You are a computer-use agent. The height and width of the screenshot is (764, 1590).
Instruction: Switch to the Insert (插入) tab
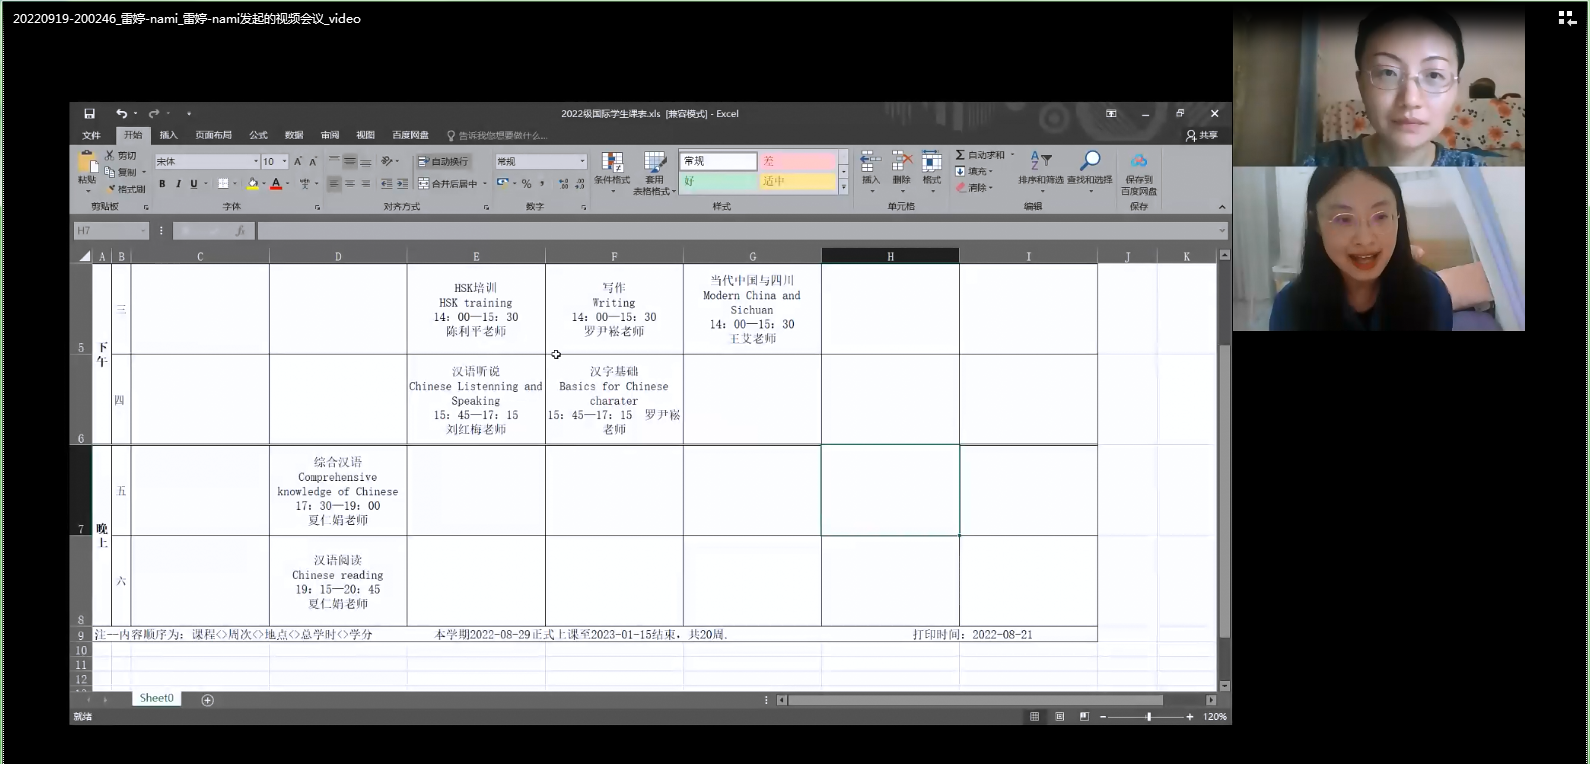click(168, 135)
